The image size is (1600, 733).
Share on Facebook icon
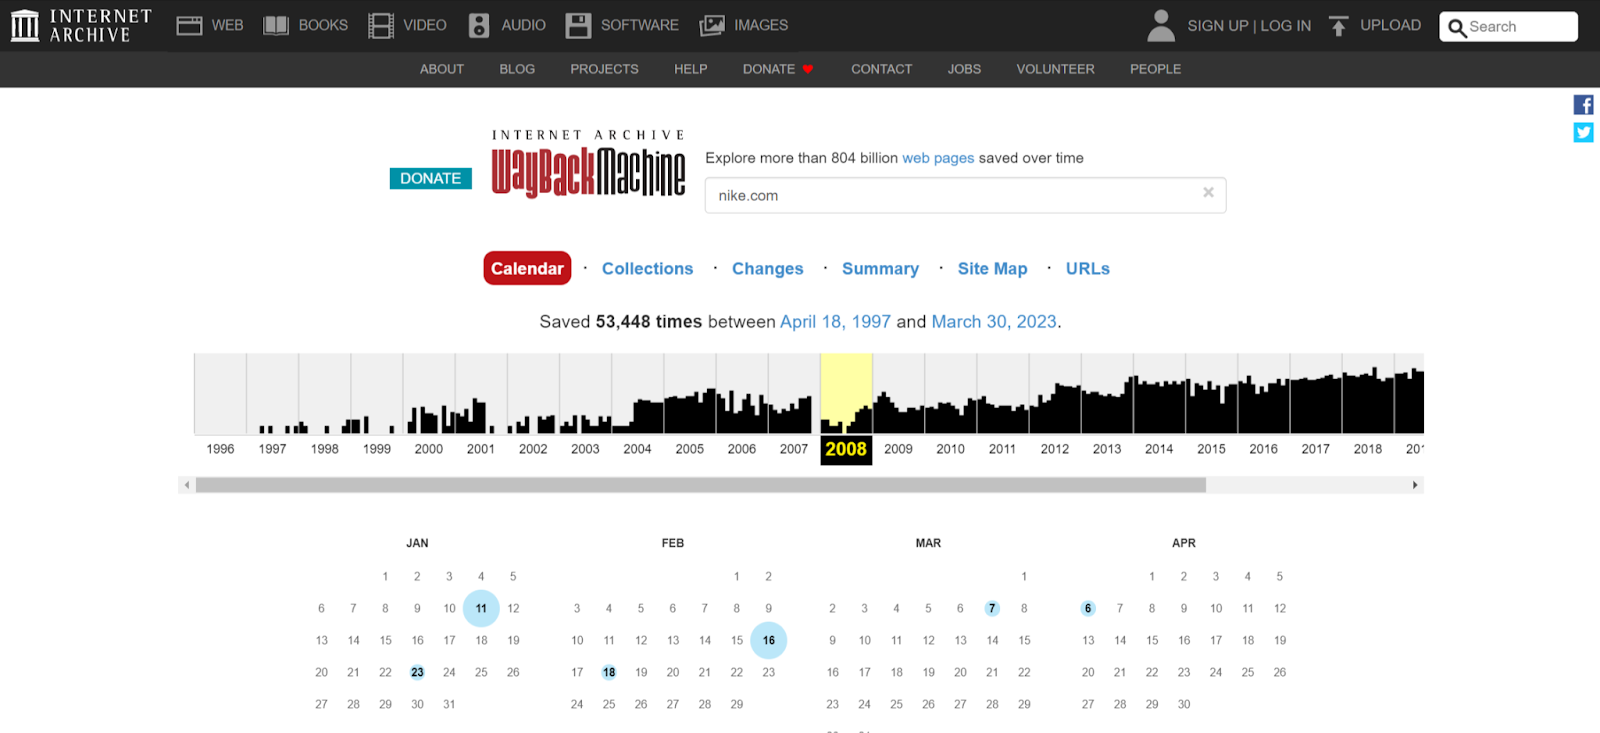pos(1584,104)
